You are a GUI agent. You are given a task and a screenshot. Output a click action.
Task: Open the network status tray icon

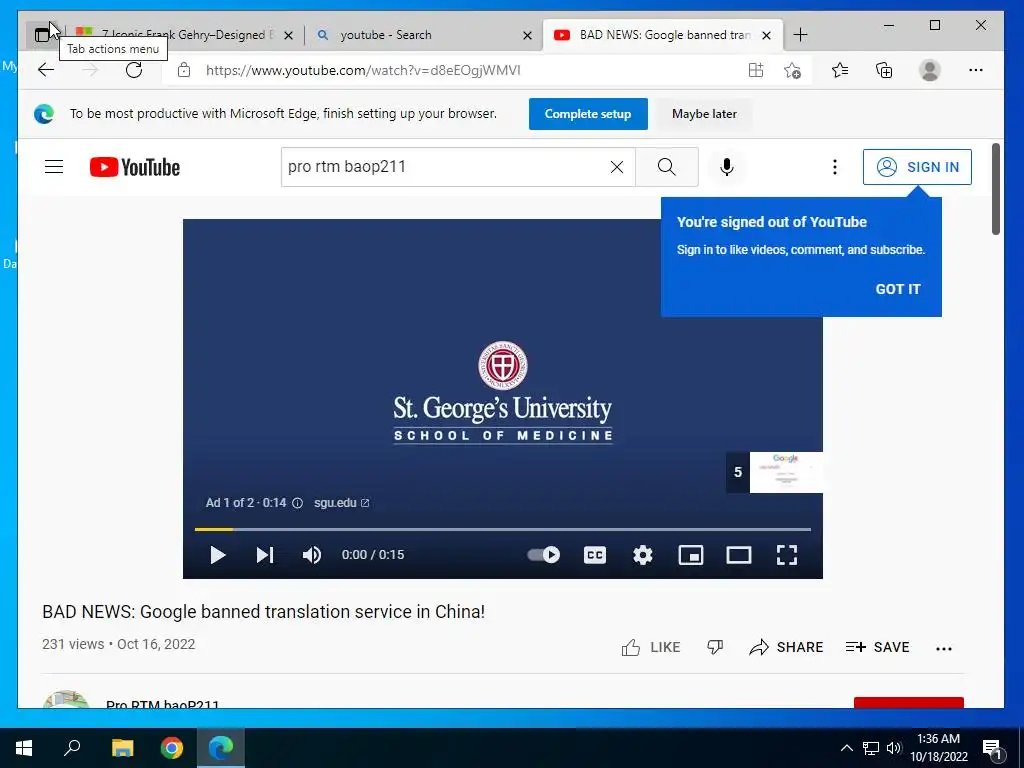pos(871,748)
